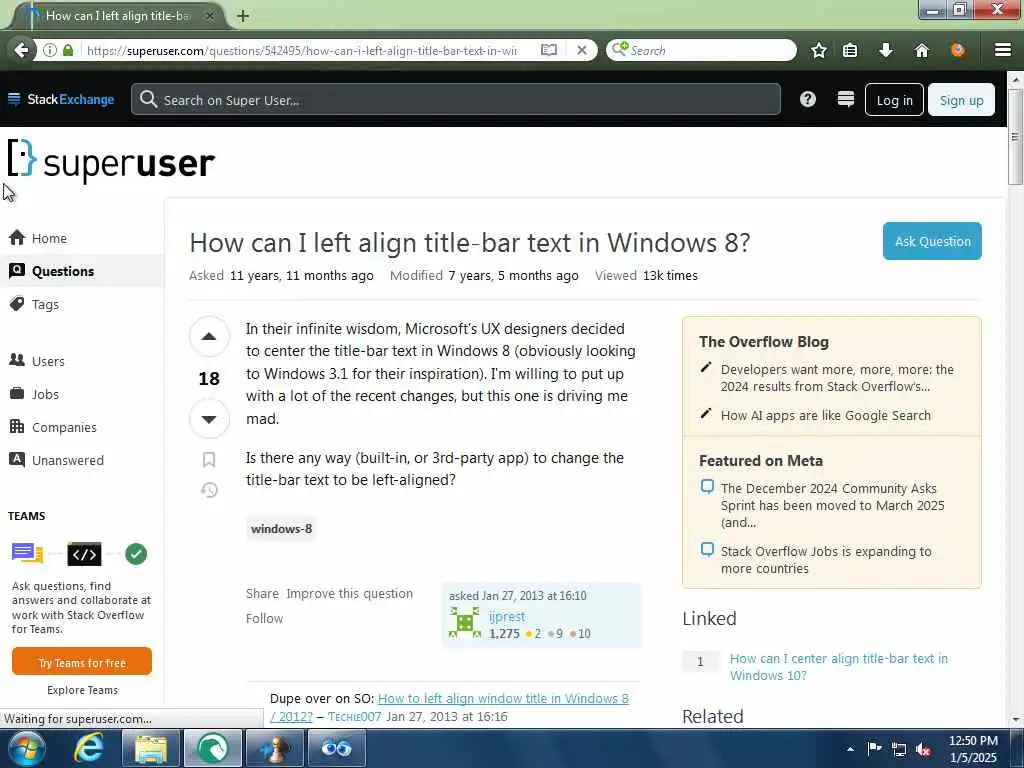1024x768 pixels.
Task: Stop loading page with the X button
Action: 582,50
